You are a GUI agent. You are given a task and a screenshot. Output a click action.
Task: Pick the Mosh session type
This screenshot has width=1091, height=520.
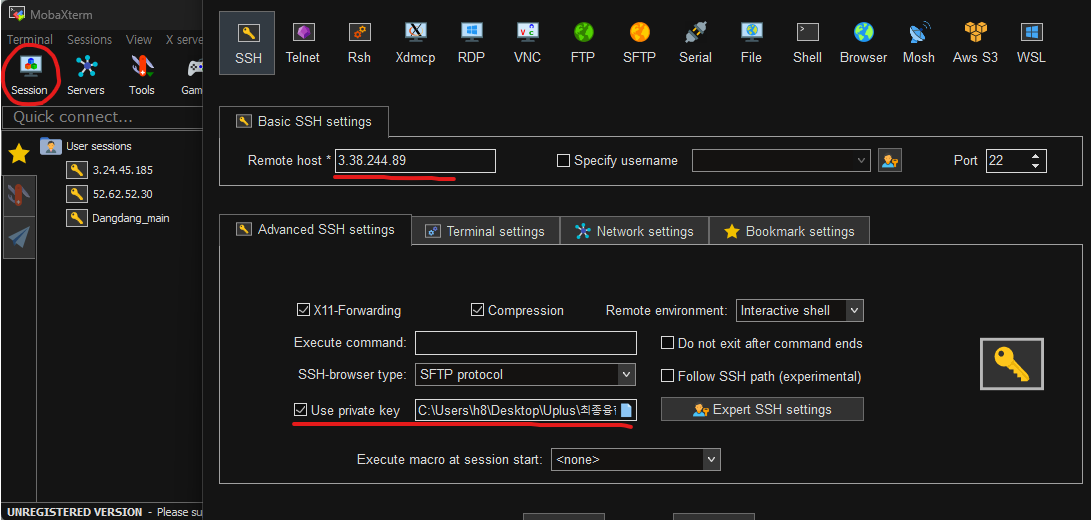pyautogui.click(x=919, y=43)
